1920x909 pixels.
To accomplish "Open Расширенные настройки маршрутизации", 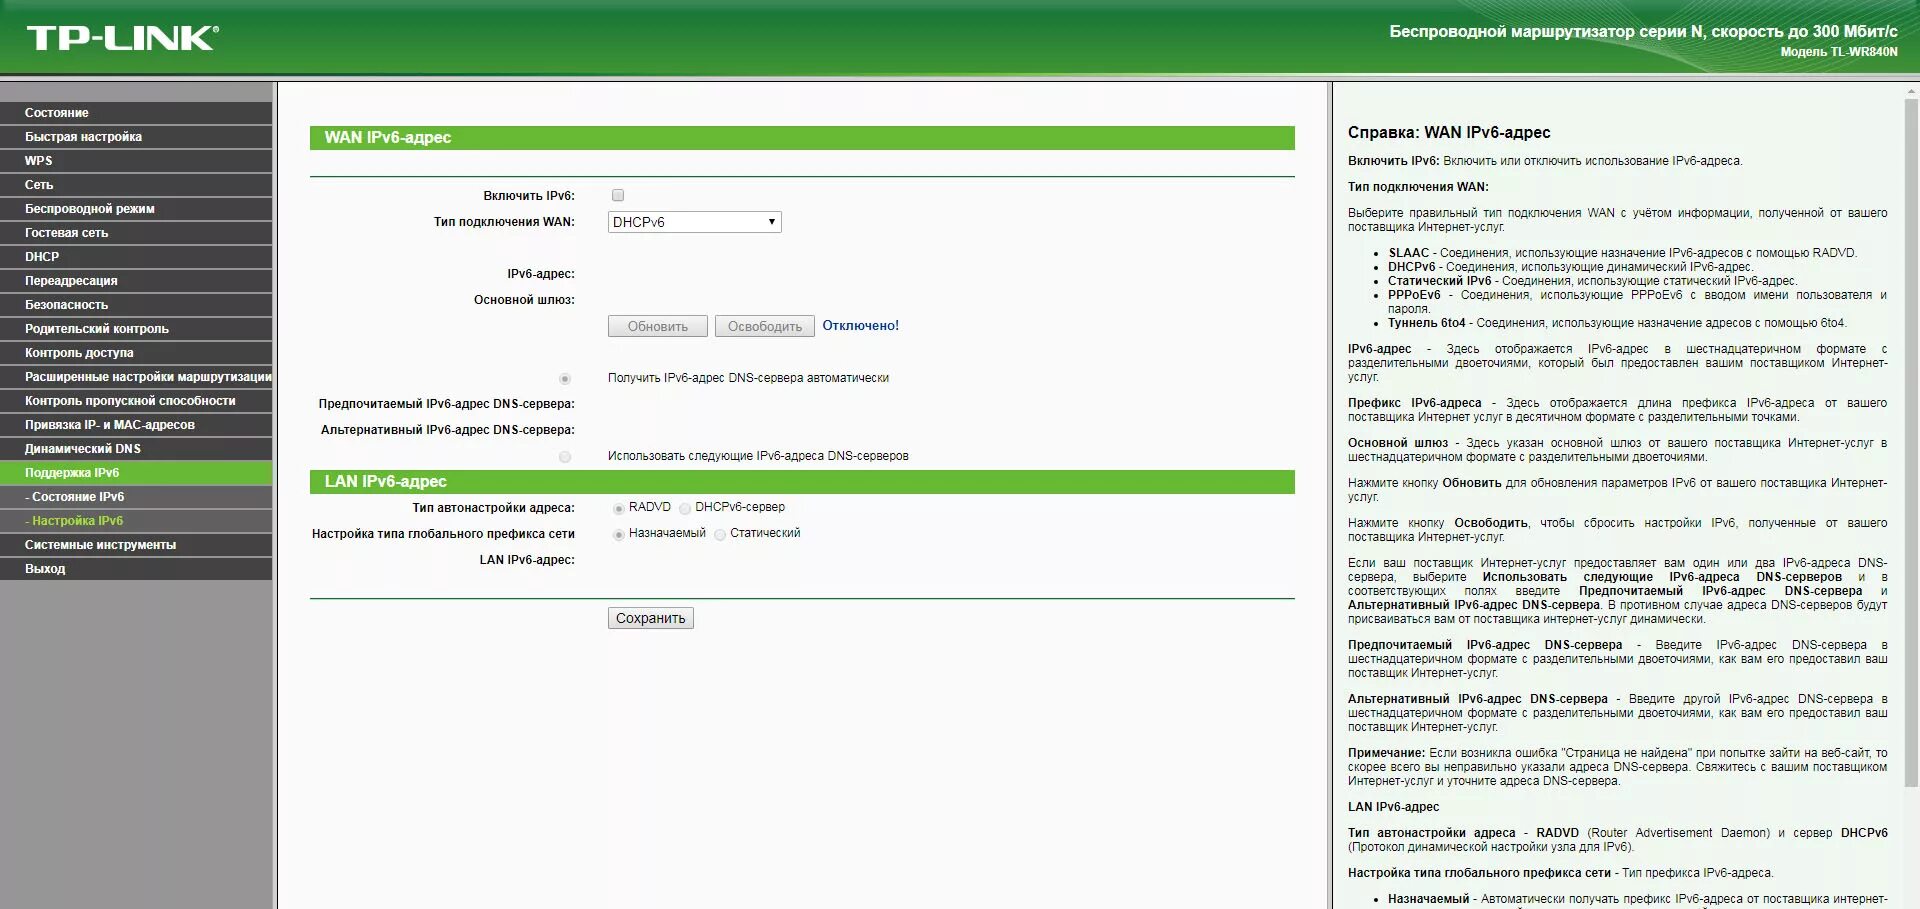I will coord(136,377).
